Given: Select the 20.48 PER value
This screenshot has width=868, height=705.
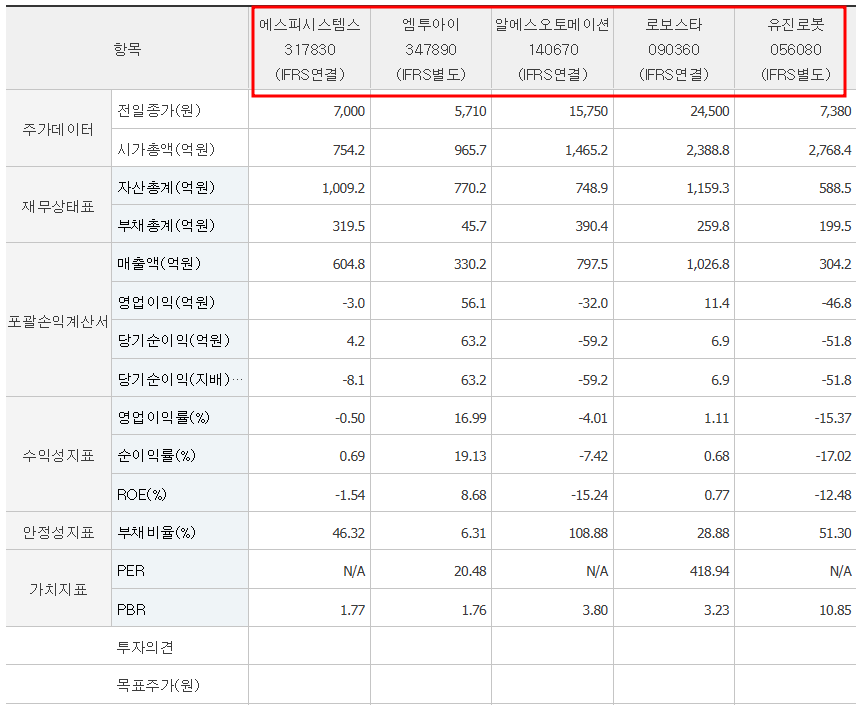Looking at the screenshot, I should (x=471, y=571).
